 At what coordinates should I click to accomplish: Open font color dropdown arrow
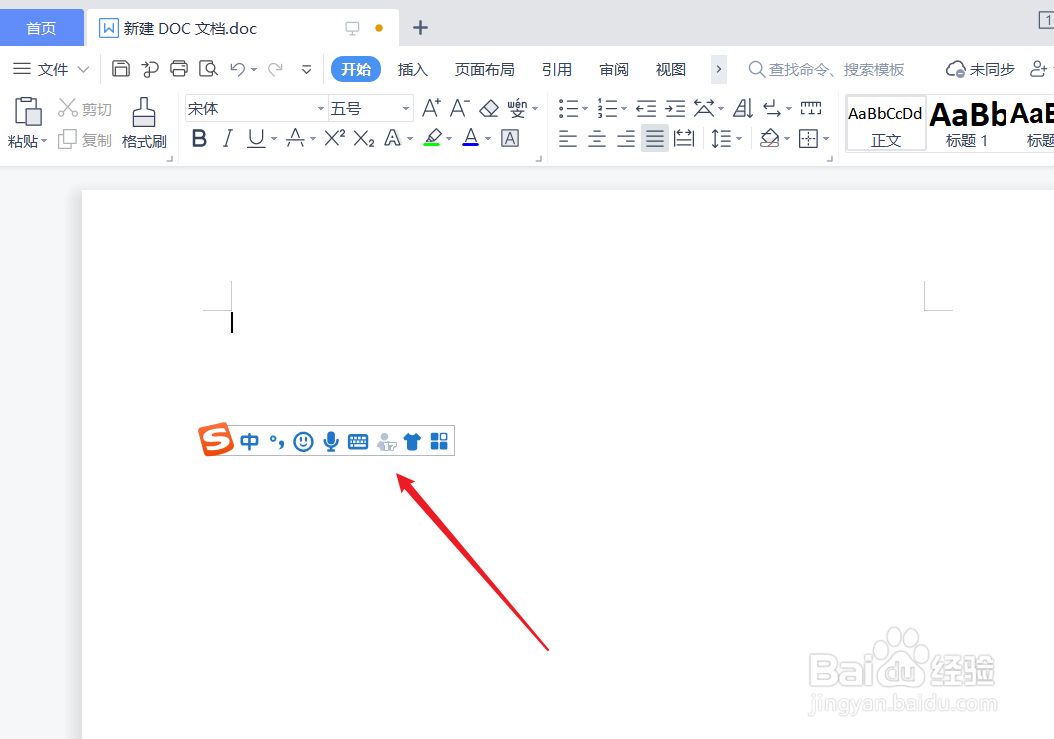[488, 139]
